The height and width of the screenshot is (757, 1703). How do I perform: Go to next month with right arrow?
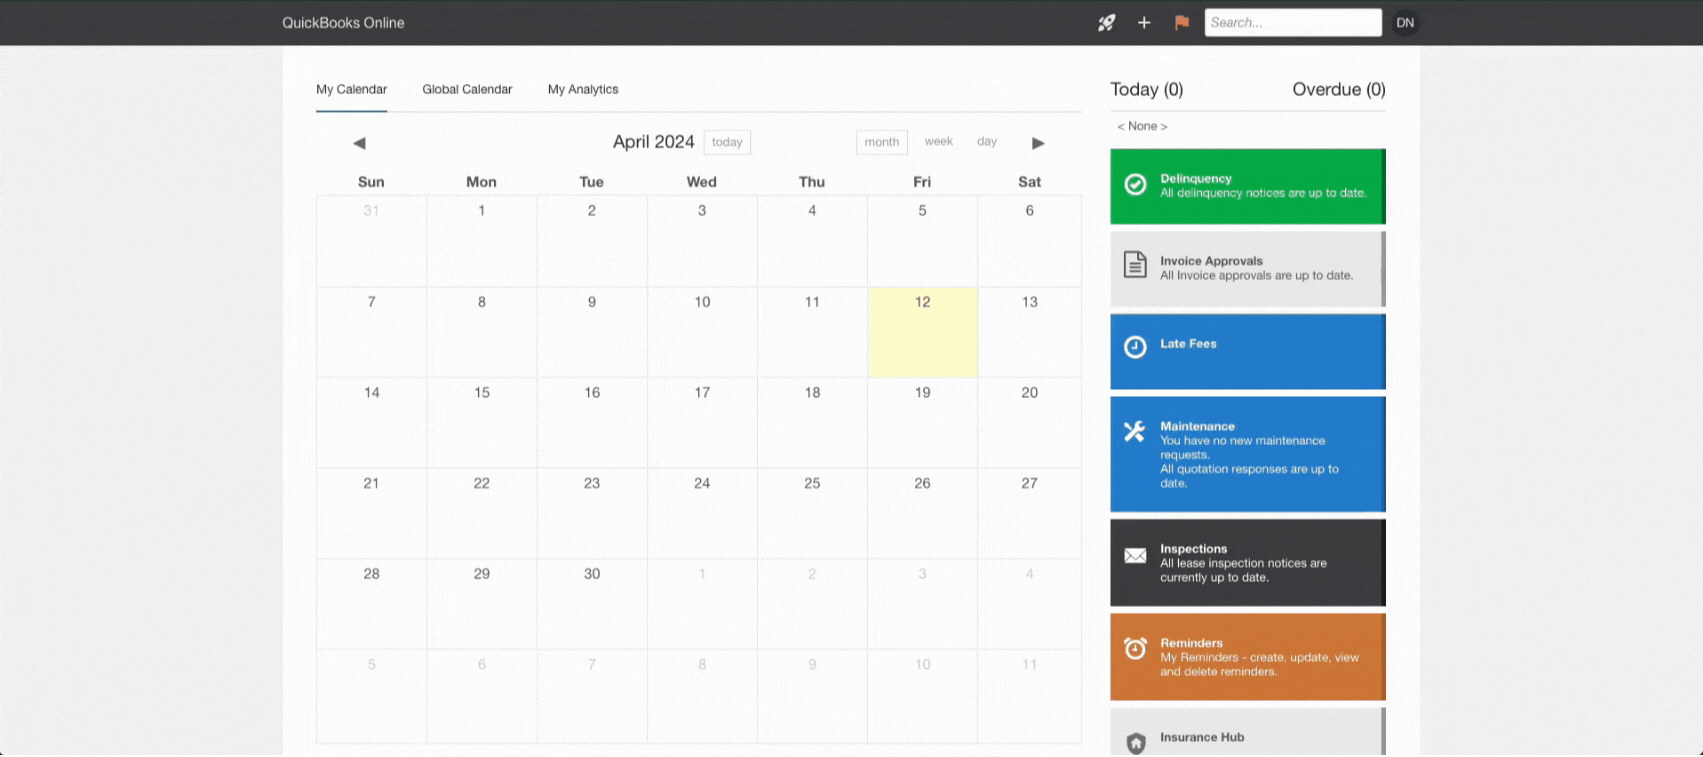[1038, 143]
